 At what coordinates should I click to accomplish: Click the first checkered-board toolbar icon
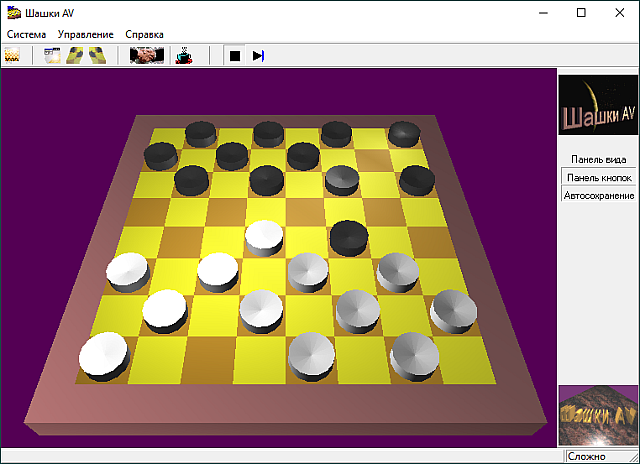pyautogui.click(x=13, y=56)
